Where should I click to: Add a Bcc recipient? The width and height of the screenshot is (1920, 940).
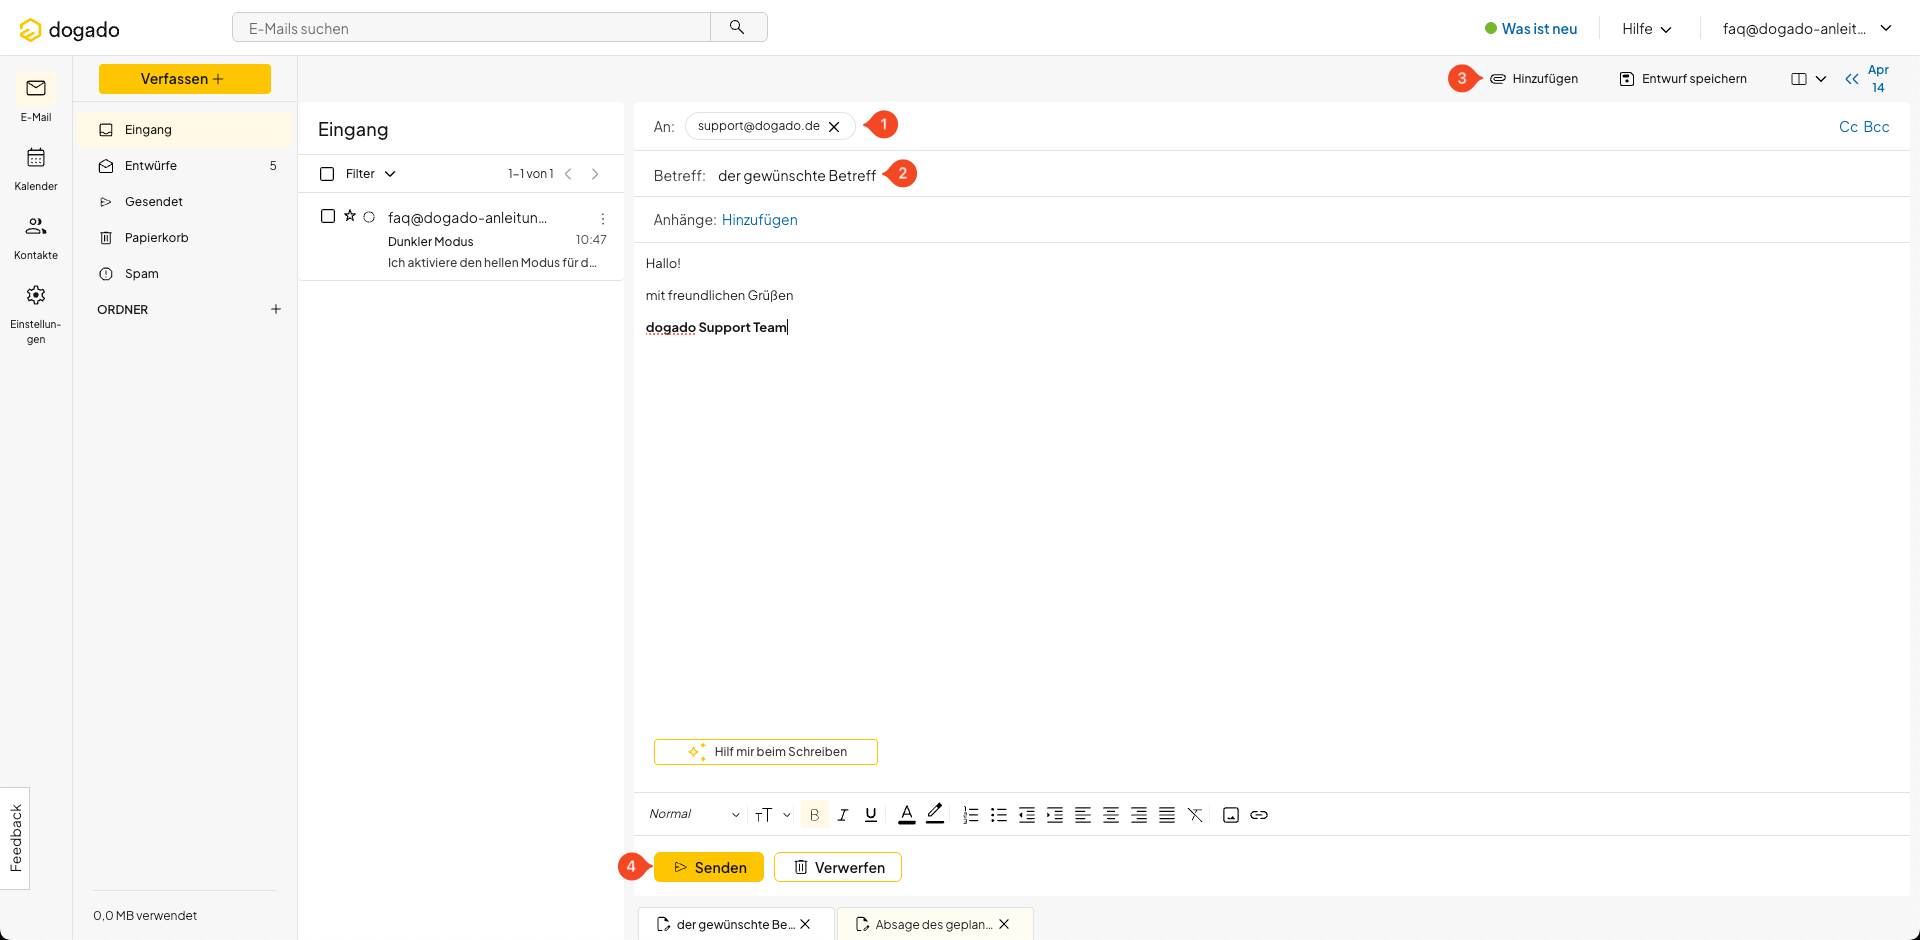pyautogui.click(x=1877, y=127)
